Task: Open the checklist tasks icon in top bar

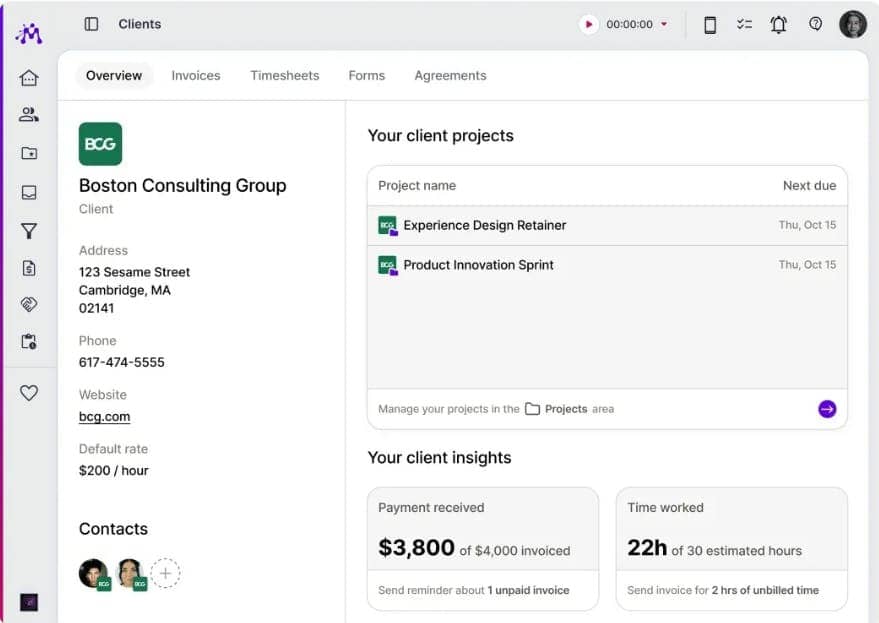Action: [x=744, y=24]
